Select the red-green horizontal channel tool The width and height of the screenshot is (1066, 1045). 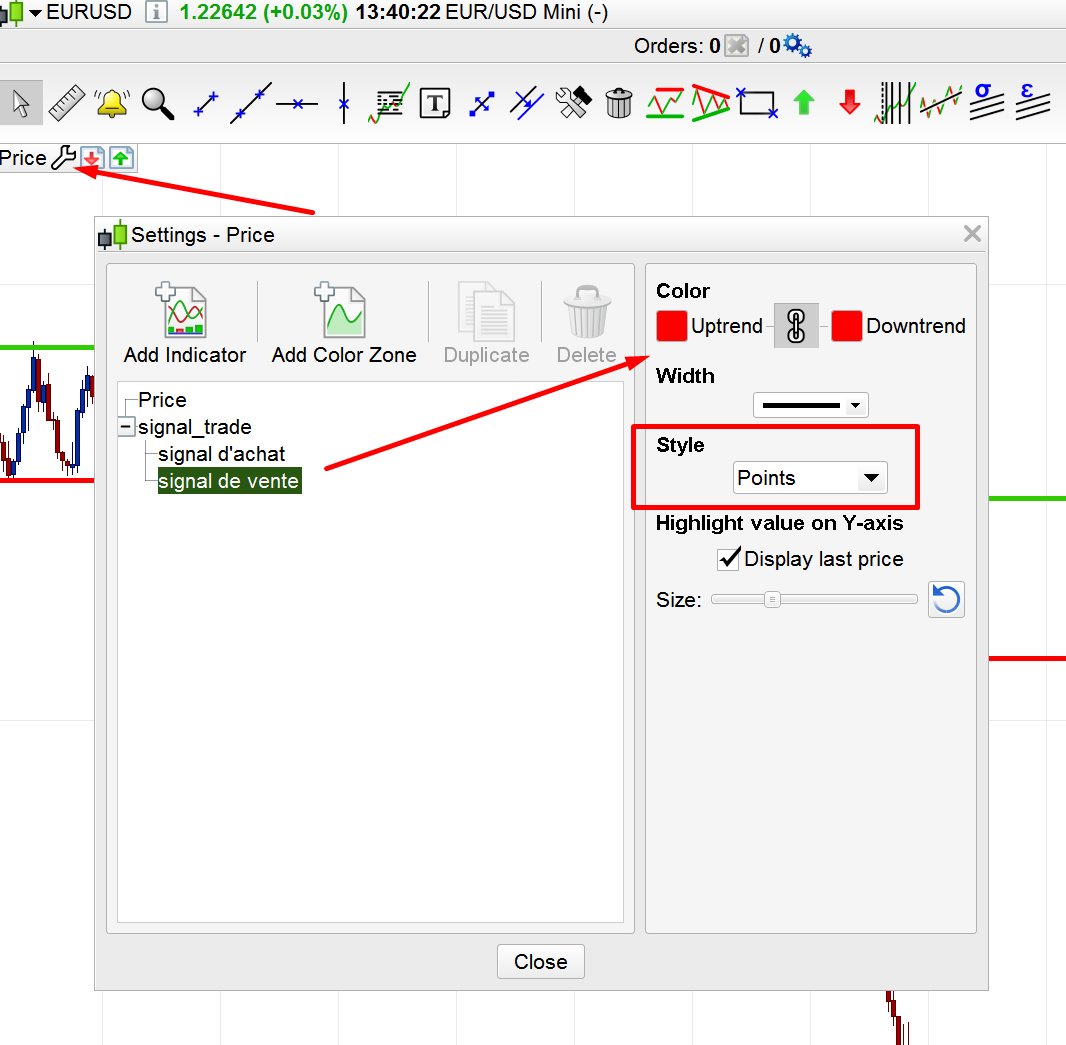665,103
